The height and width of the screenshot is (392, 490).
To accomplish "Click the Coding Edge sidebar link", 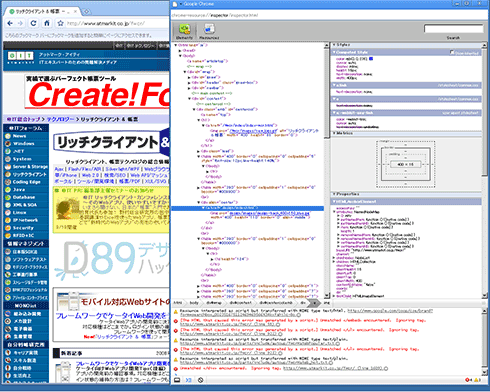I will tap(27, 182).
